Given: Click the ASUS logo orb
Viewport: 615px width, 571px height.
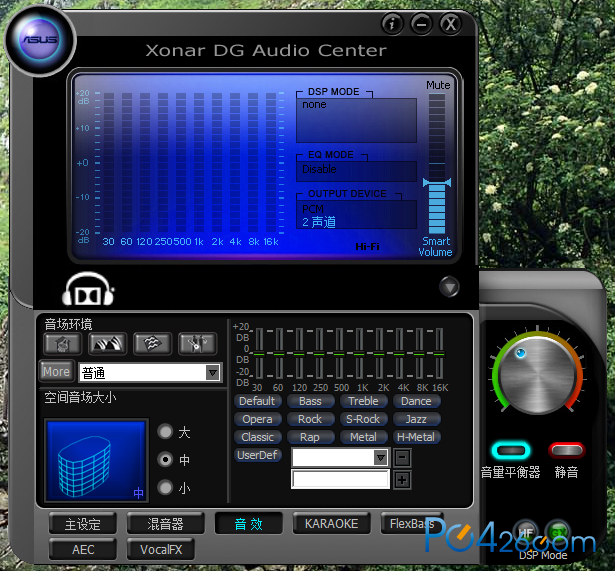Looking at the screenshot, I should click(x=40, y=40).
